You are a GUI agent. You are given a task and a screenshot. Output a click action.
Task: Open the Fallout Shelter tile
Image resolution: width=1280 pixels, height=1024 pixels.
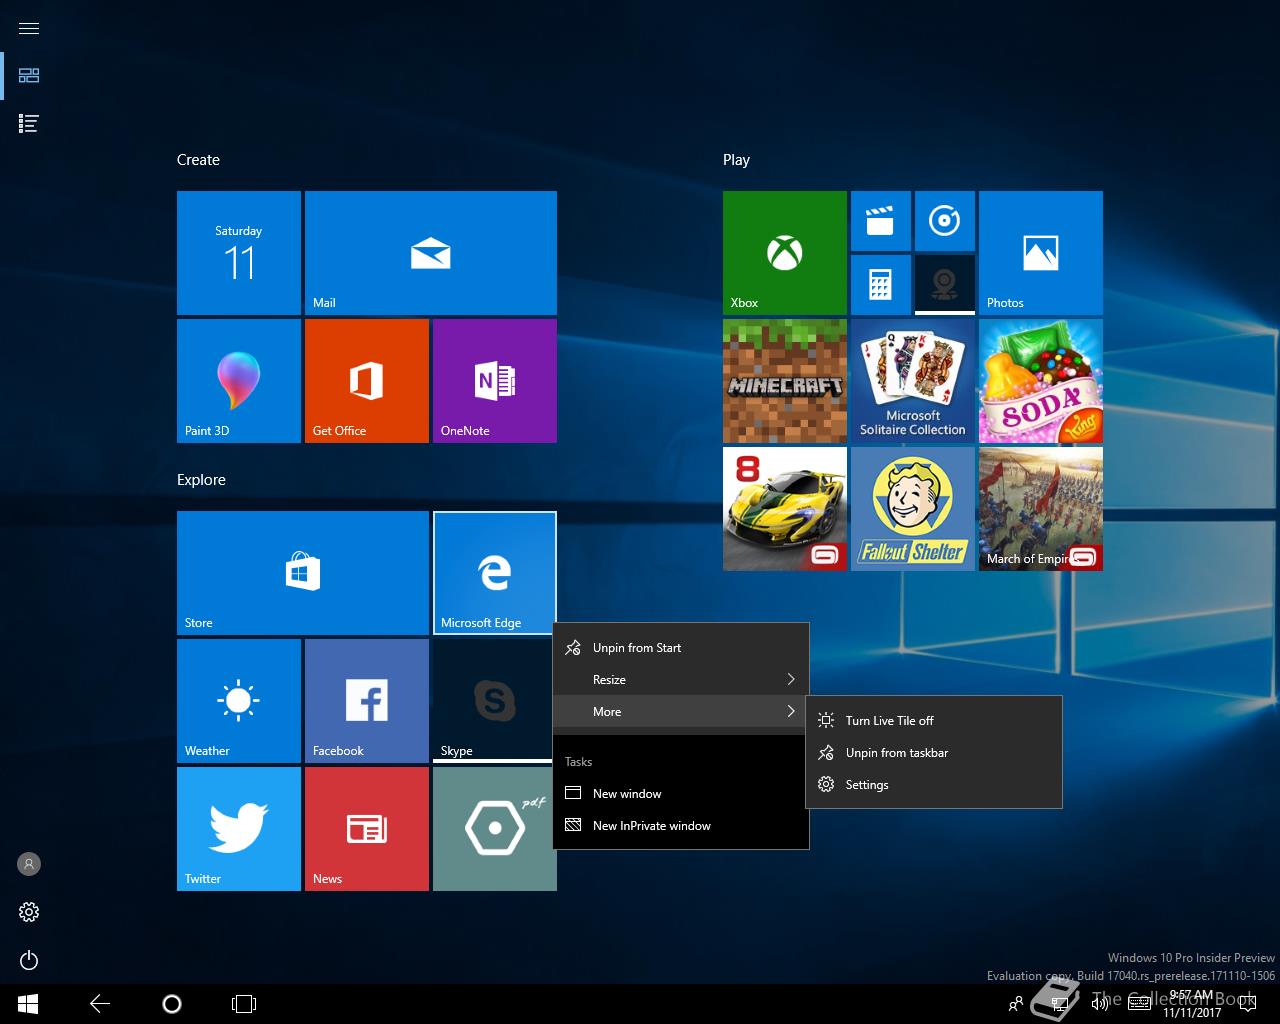(913, 509)
